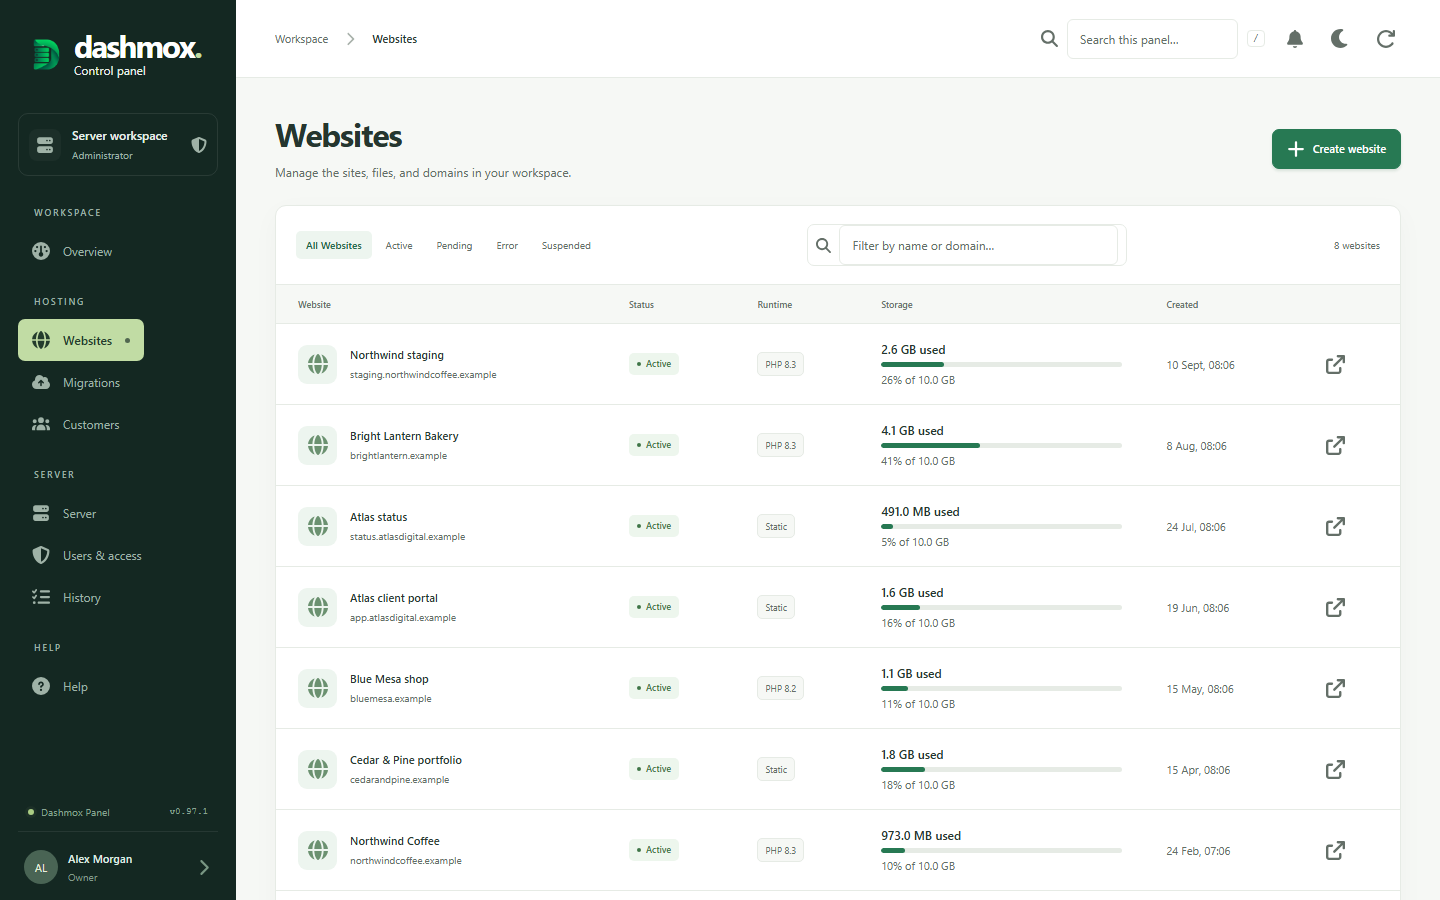Open the Server workspace switcher
Viewport: 1440px width, 900px height.
(118, 145)
